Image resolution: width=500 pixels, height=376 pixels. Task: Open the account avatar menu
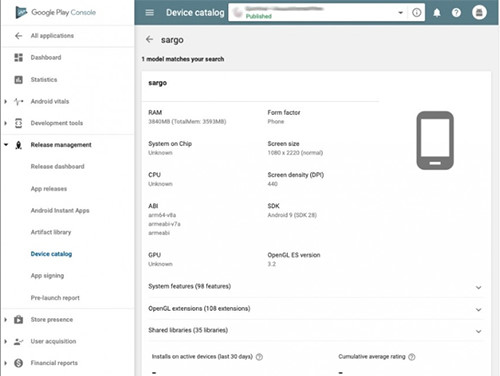tap(479, 13)
